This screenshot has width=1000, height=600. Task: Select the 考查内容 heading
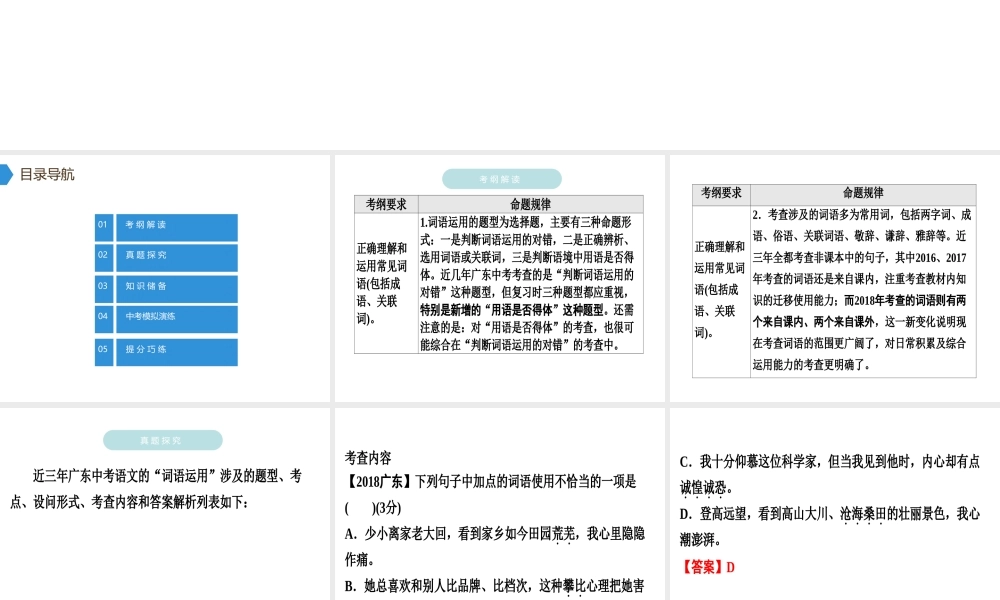pos(368,458)
